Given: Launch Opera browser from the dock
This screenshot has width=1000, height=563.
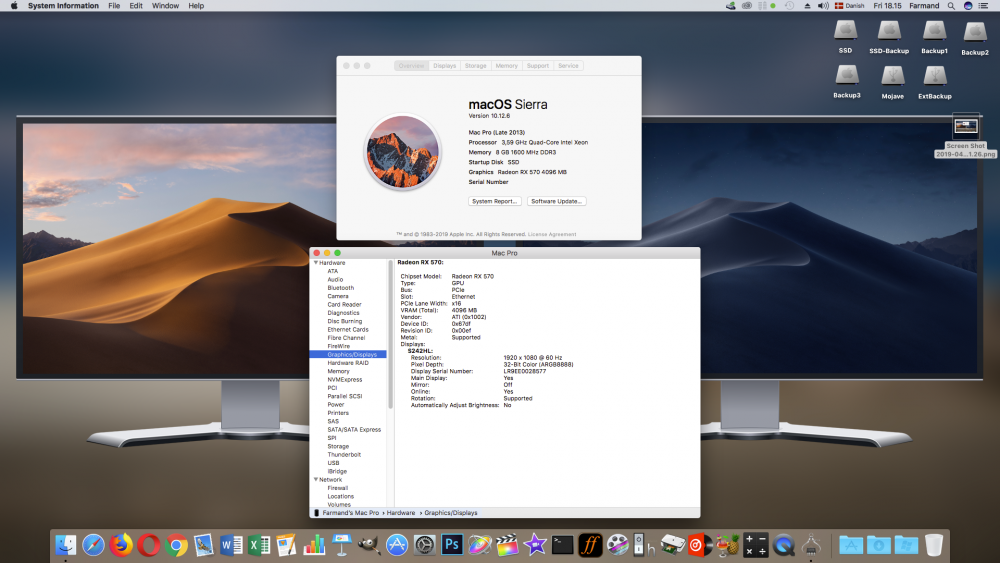Looking at the screenshot, I should (149, 545).
